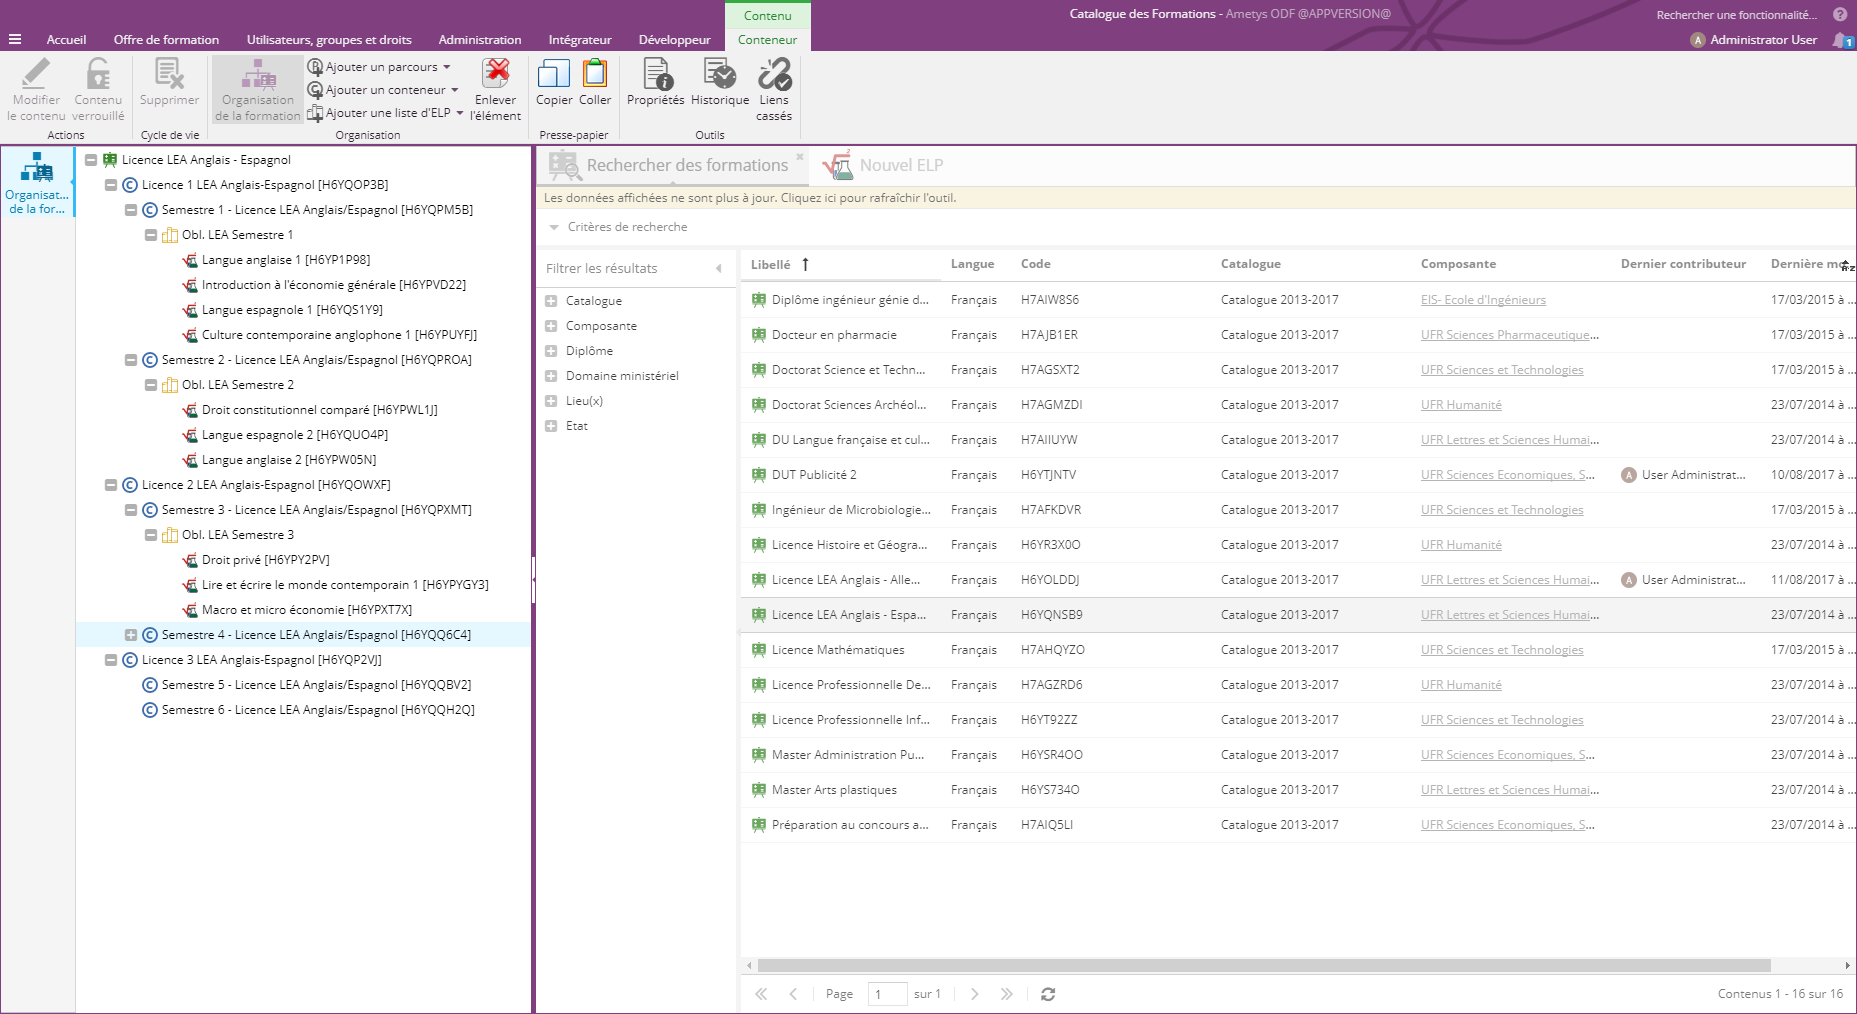
Task: Collapse the Filtrer les résultats panel
Action: pyautogui.click(x=719, y=268)
